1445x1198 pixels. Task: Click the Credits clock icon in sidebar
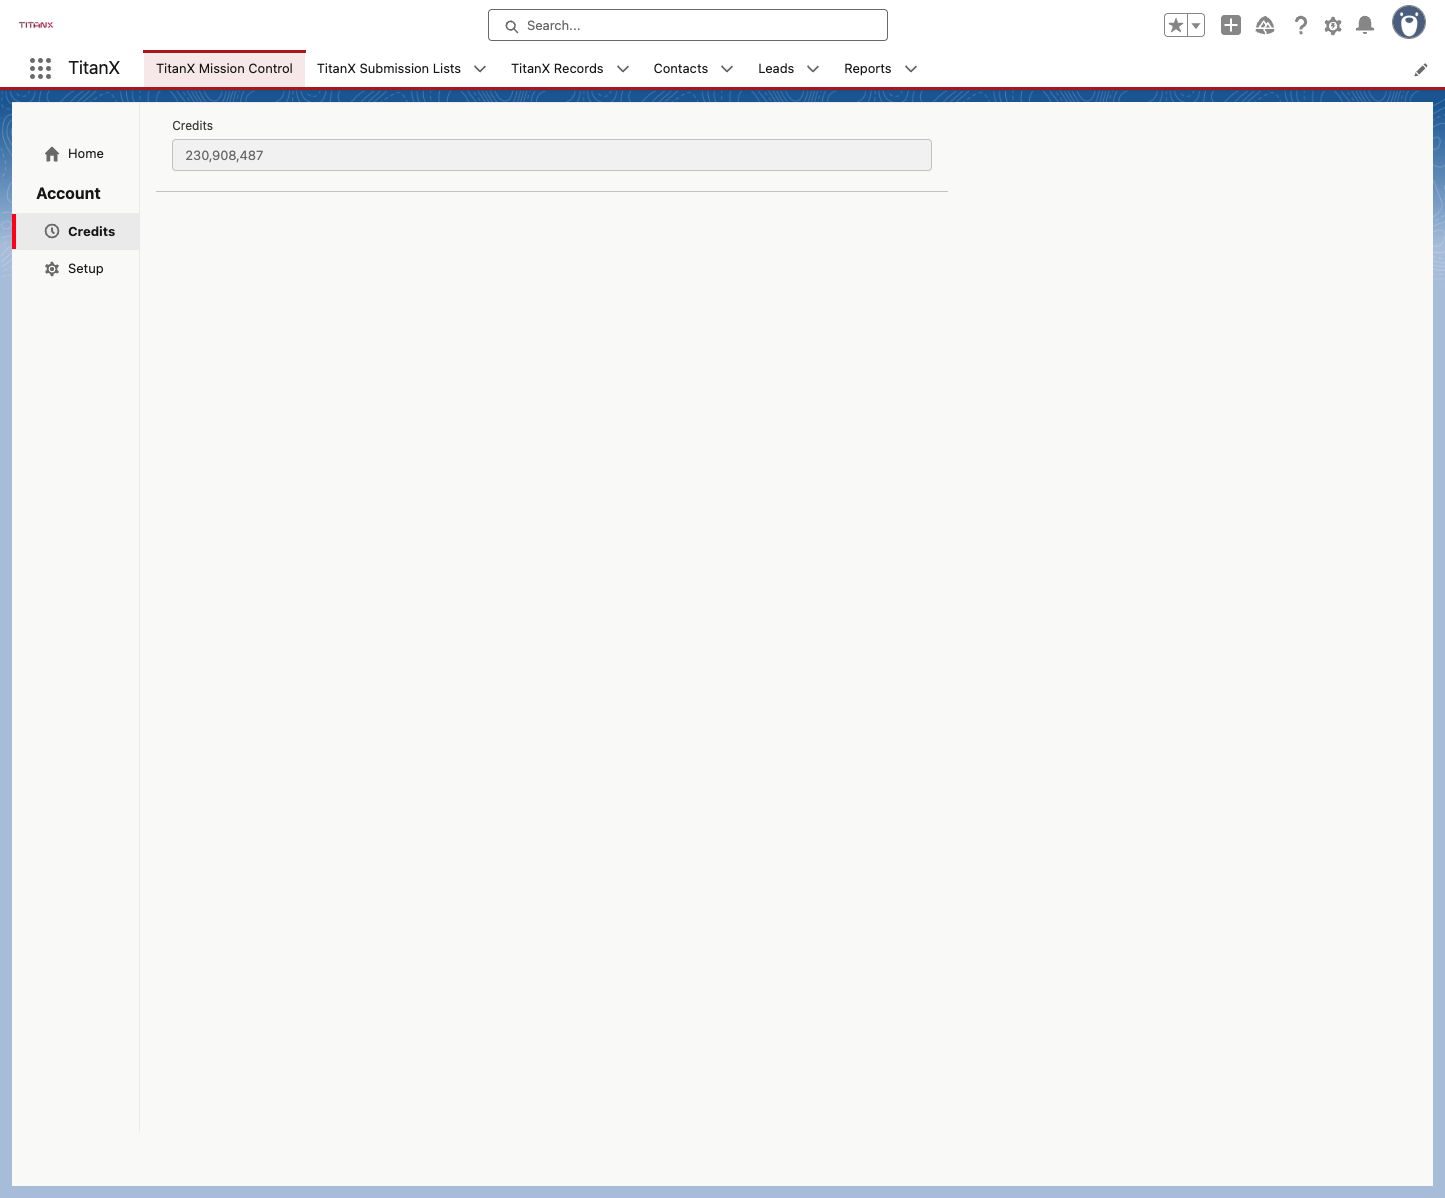tap(52, 231)
